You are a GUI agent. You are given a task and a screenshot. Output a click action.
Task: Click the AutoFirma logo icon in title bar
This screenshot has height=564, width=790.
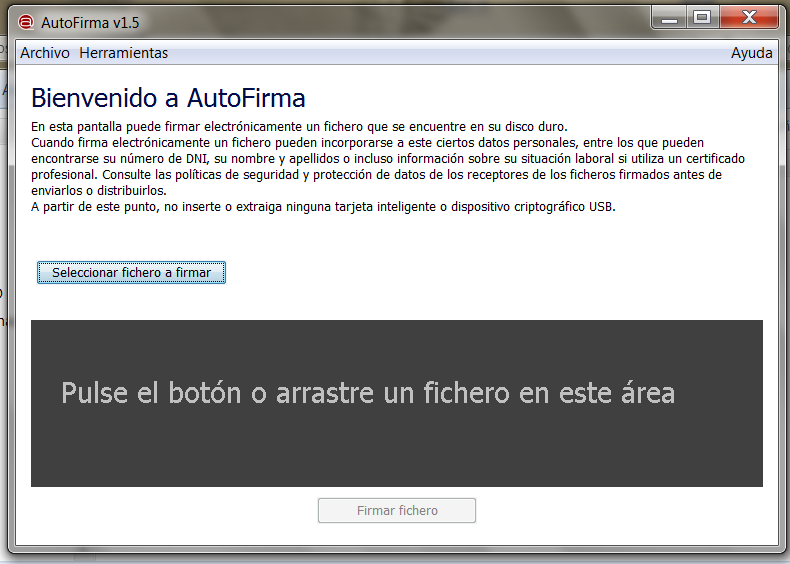(x=26, y=22)
